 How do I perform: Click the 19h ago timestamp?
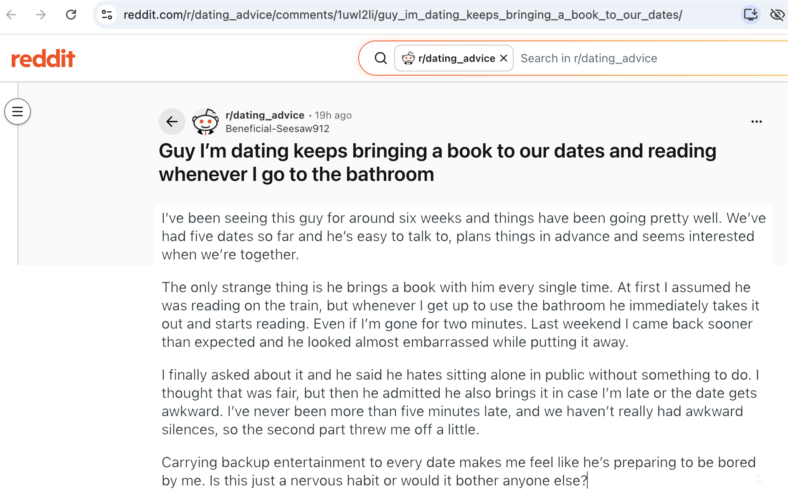coord(333,115)
